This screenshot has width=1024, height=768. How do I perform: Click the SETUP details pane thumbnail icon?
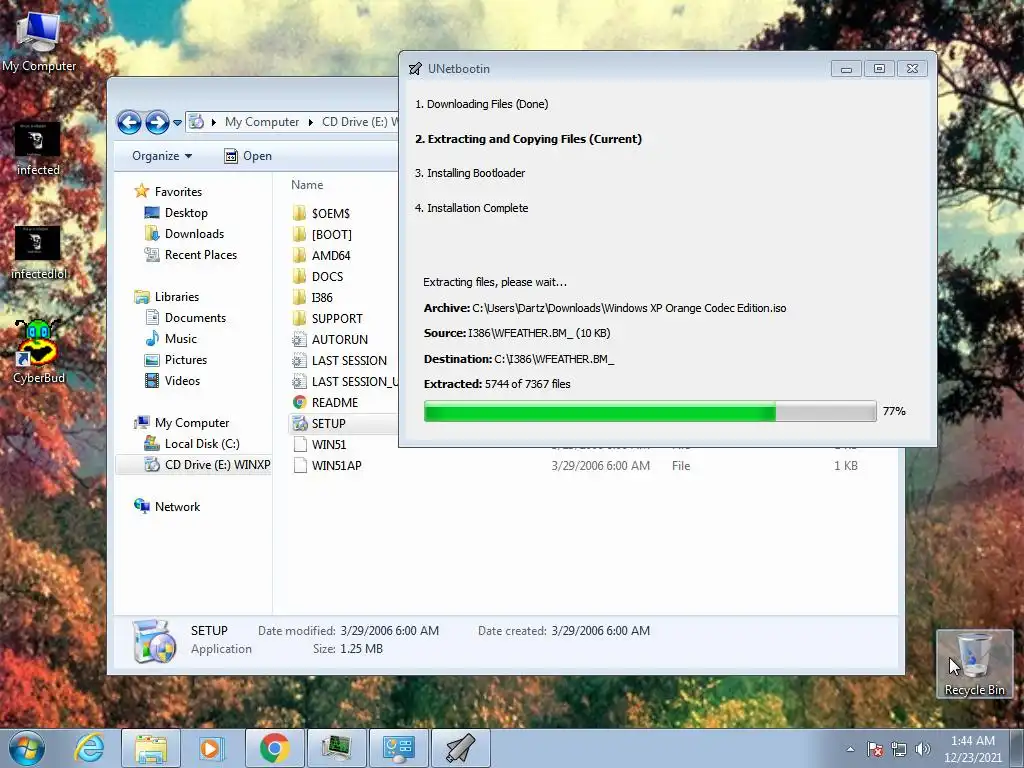pyautogui.click(x=154, y=641)
